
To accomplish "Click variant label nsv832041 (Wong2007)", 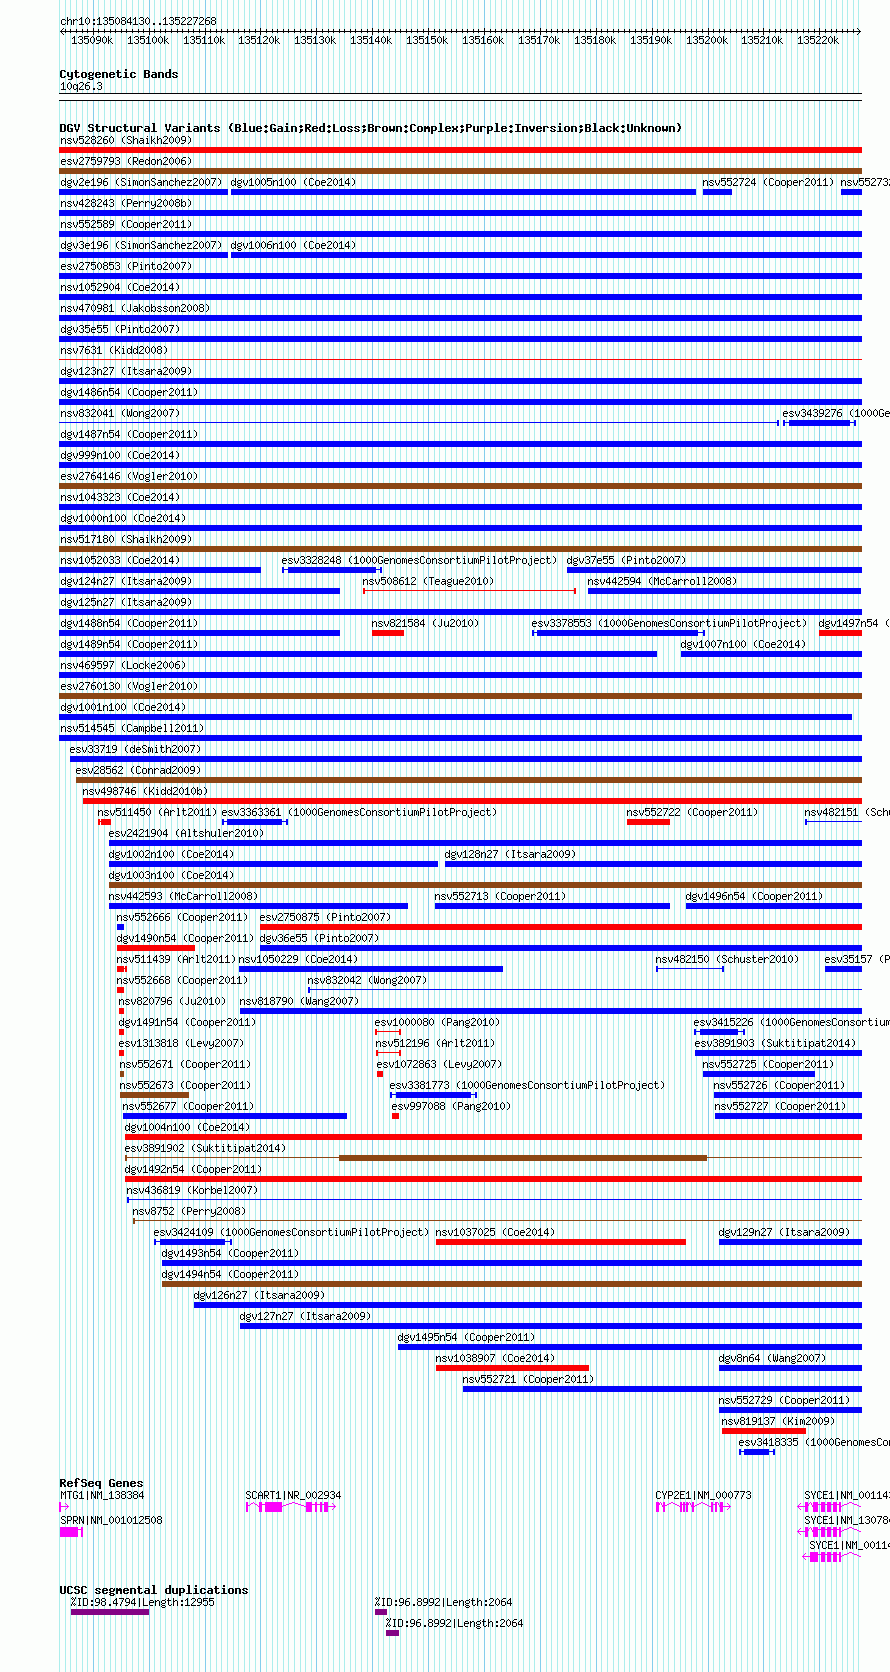I will [120, 413].
